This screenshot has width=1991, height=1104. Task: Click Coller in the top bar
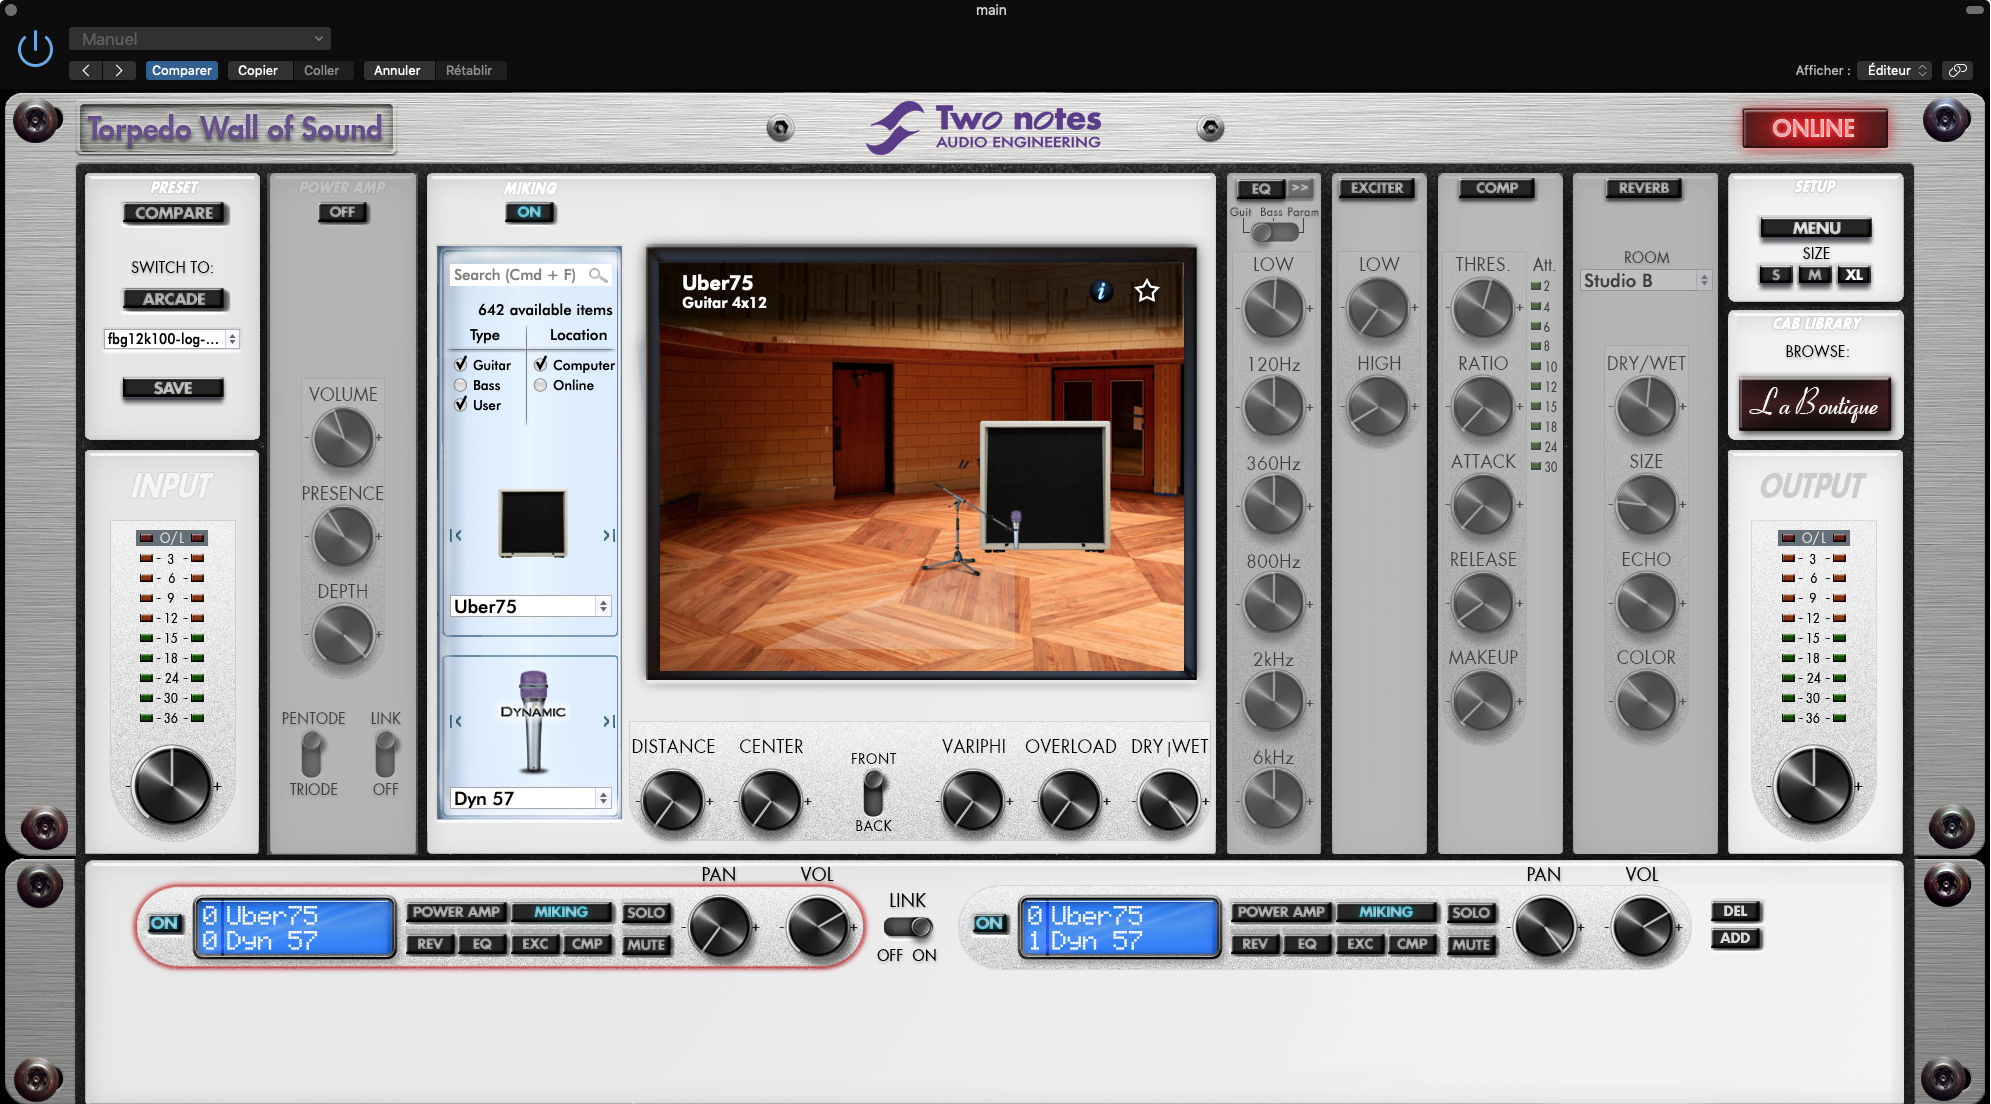(321, 70)
